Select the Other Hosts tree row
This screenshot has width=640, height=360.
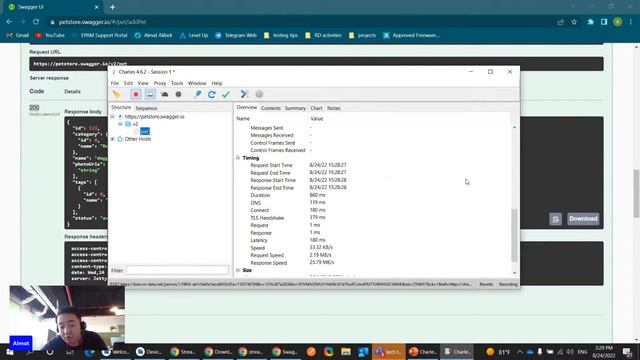click(138, 139)
